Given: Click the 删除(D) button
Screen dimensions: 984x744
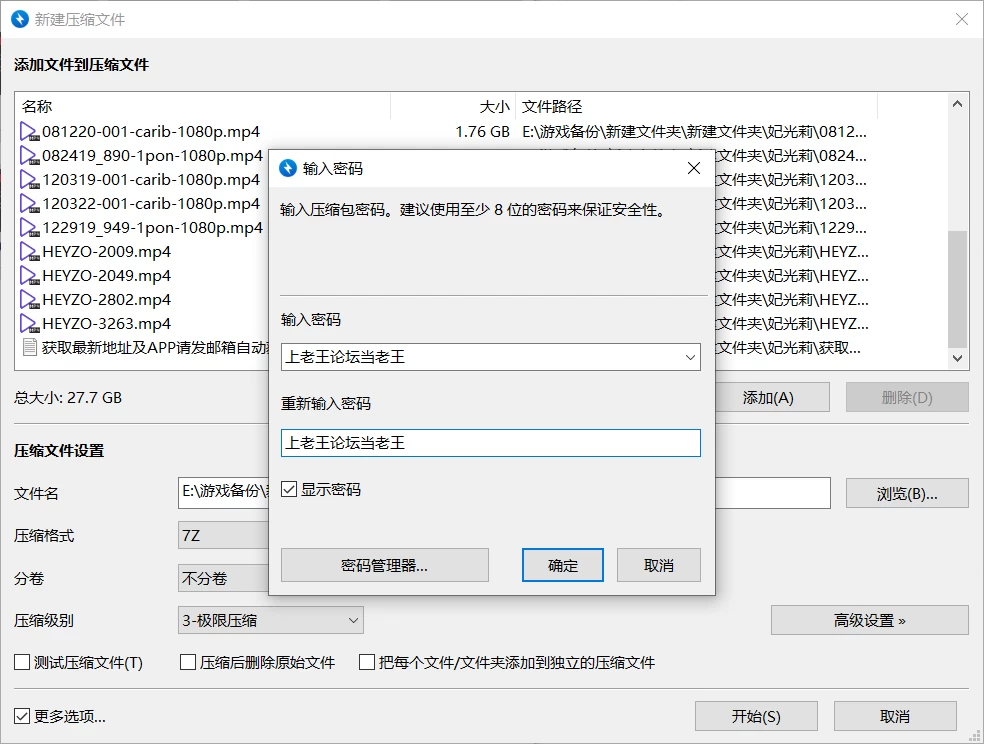Looking at the screenshot, I should point(907,398).
